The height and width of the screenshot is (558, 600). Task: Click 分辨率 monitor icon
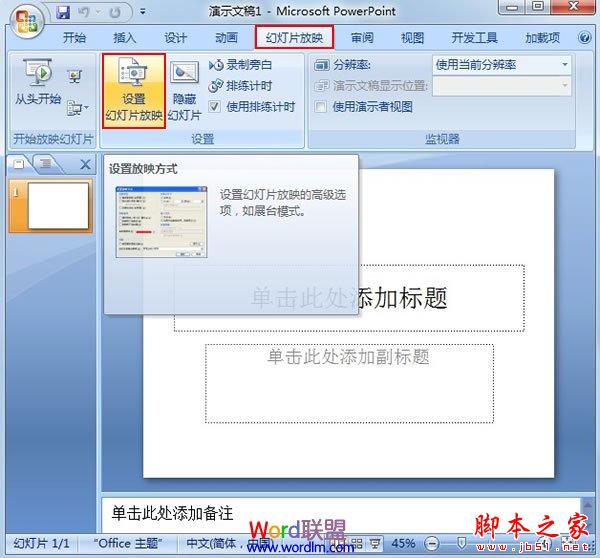coord(321,65)
